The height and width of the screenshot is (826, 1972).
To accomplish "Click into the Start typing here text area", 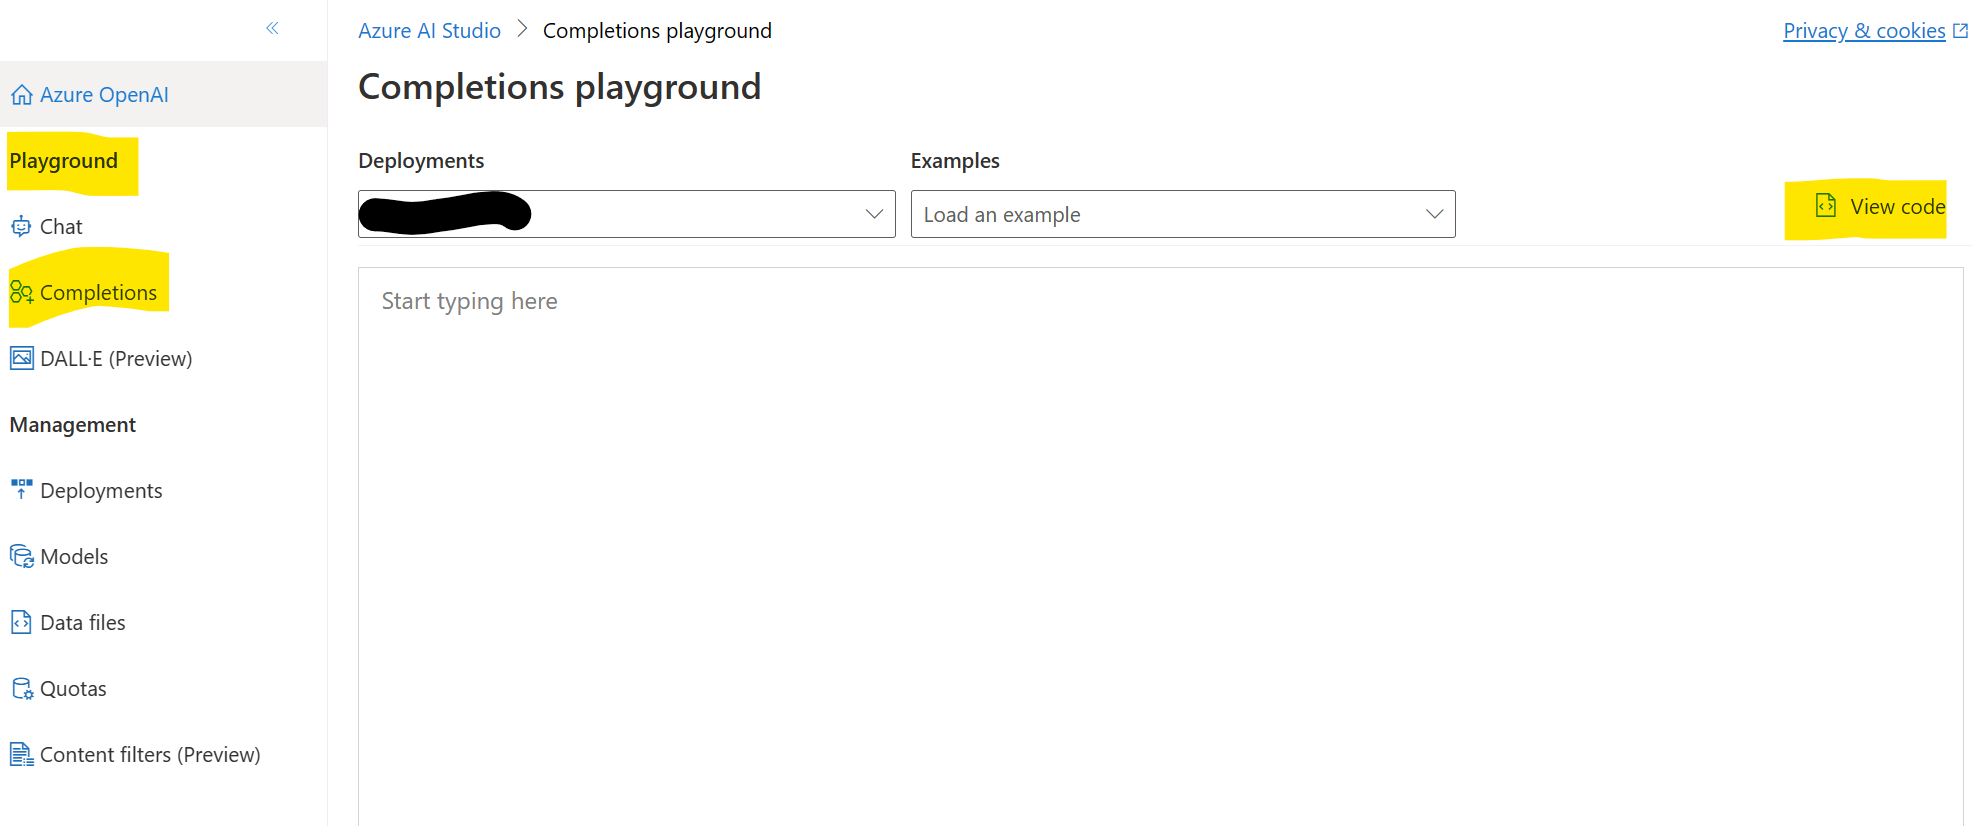I will pyautogui.click(x=1160, y=546).
